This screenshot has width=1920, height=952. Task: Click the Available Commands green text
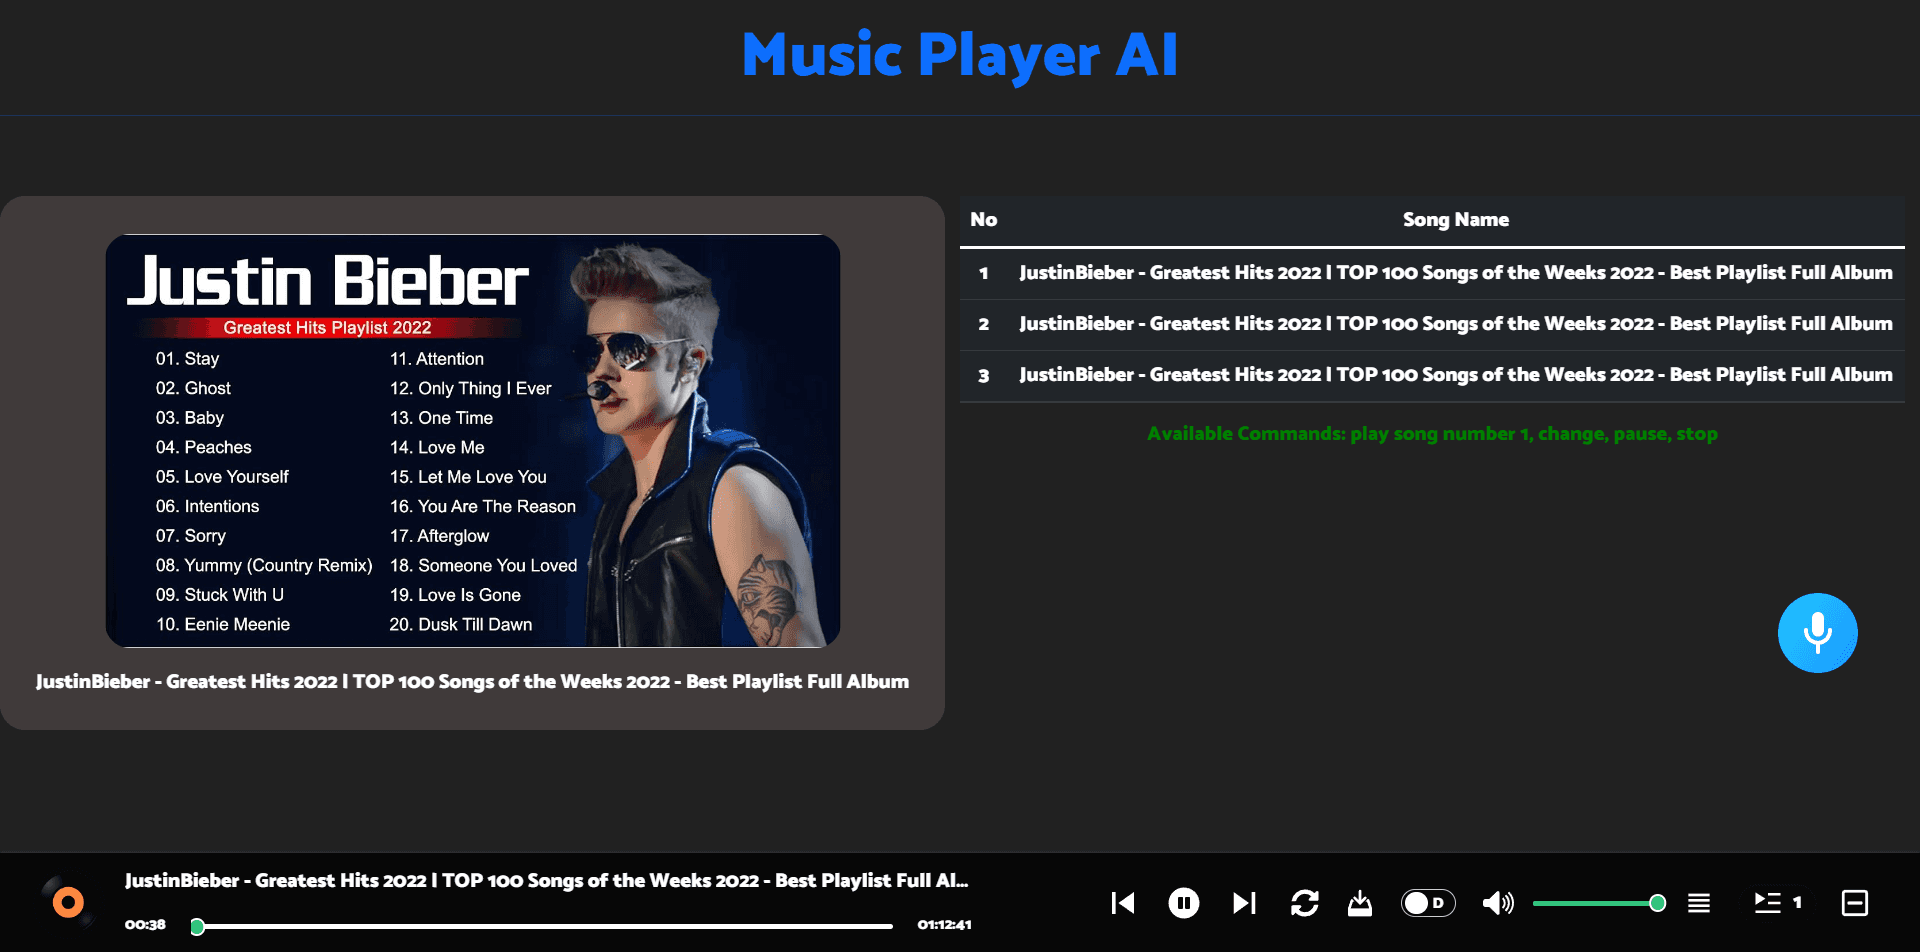coord(1432,434)
